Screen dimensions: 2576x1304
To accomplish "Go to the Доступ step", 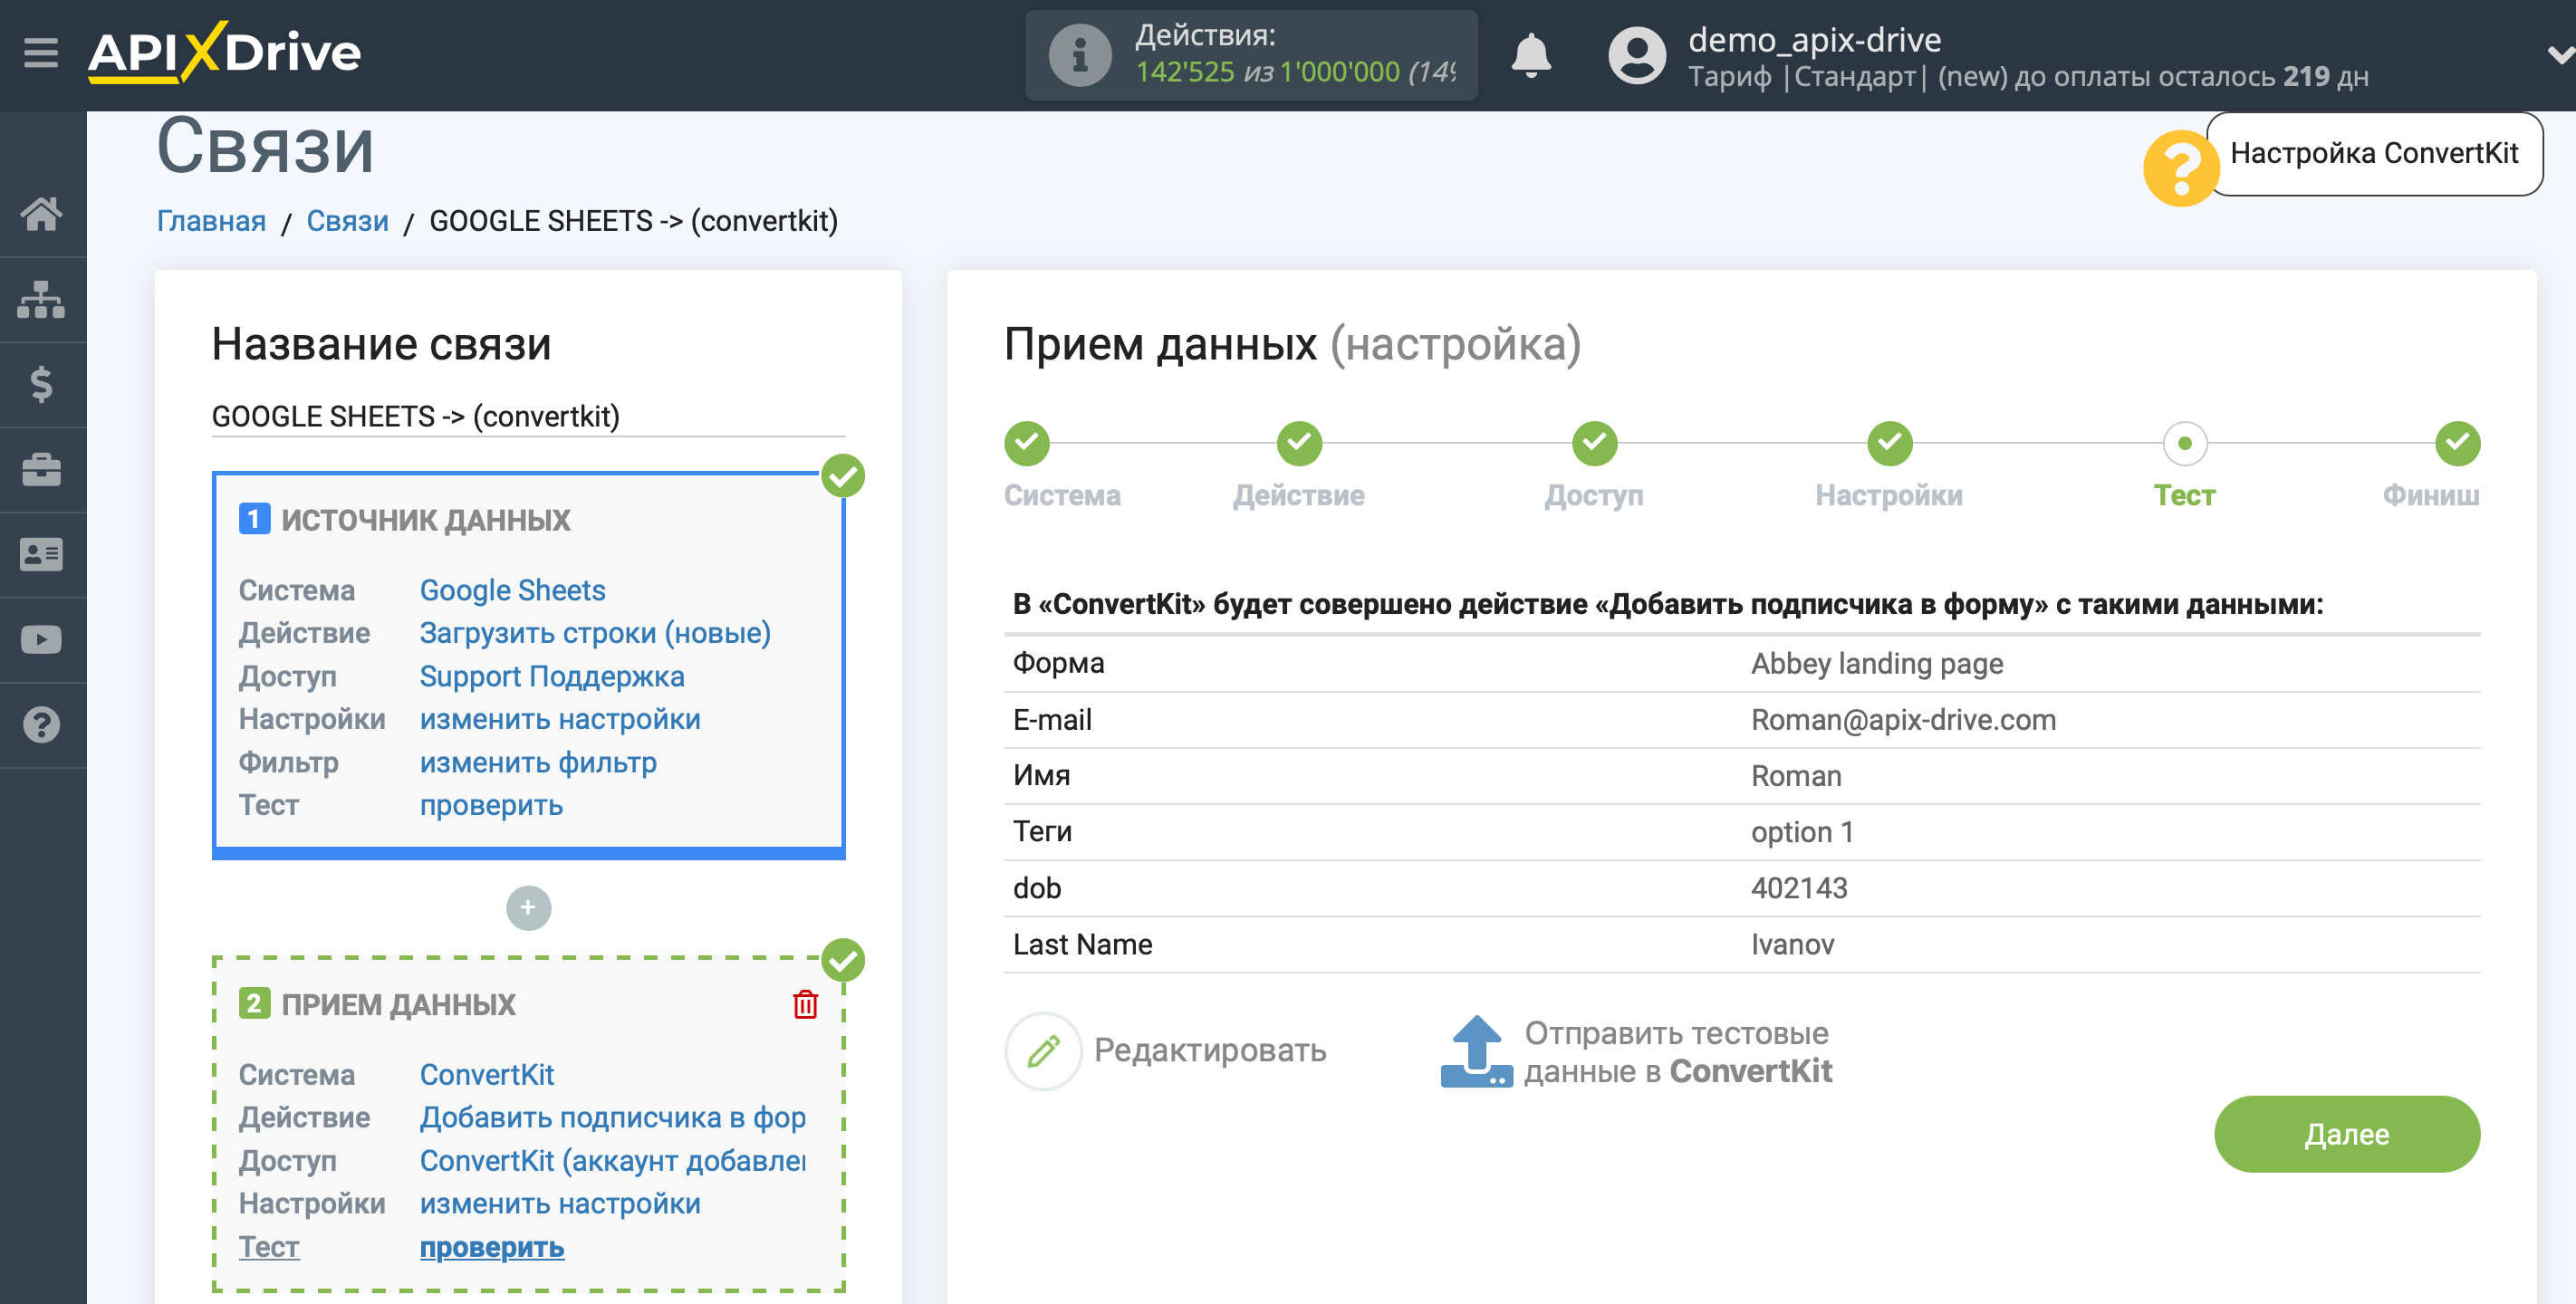I will click(1593, 443).
